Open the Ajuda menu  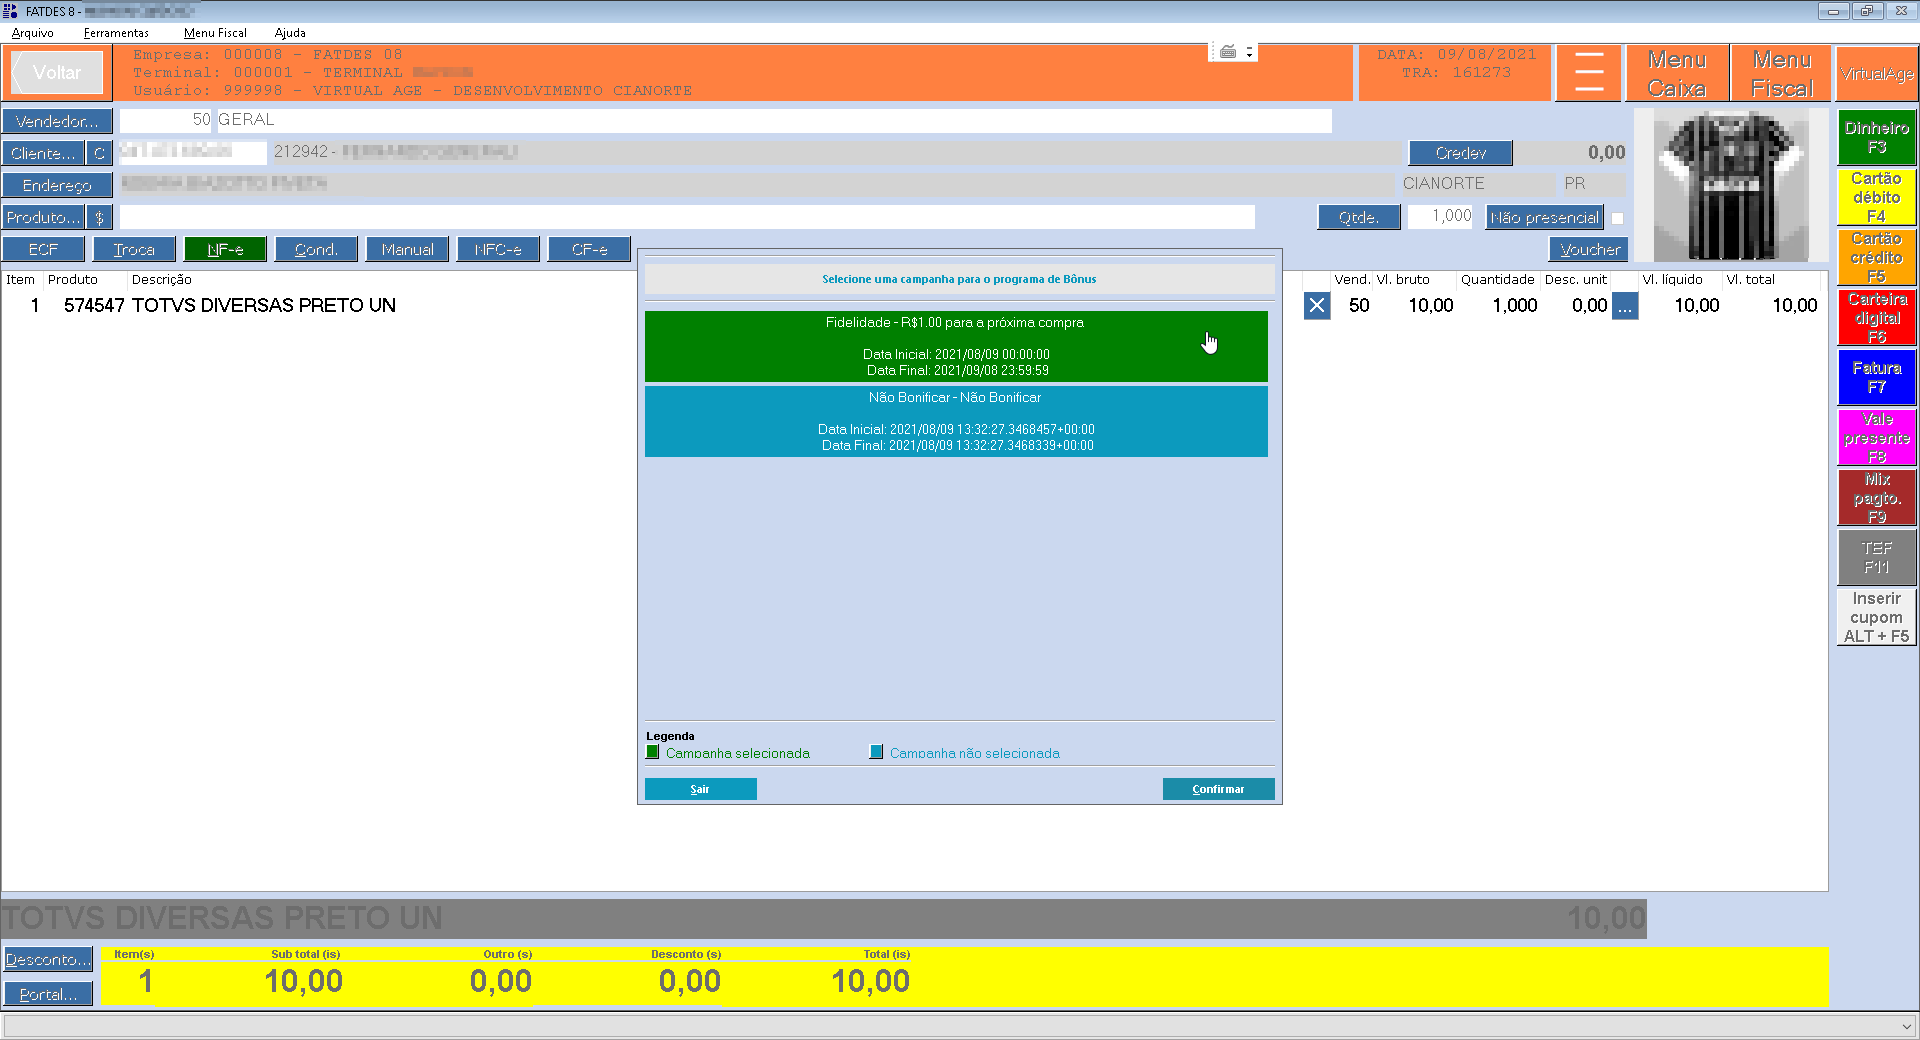pyautogui.click(x=290, y=33)
